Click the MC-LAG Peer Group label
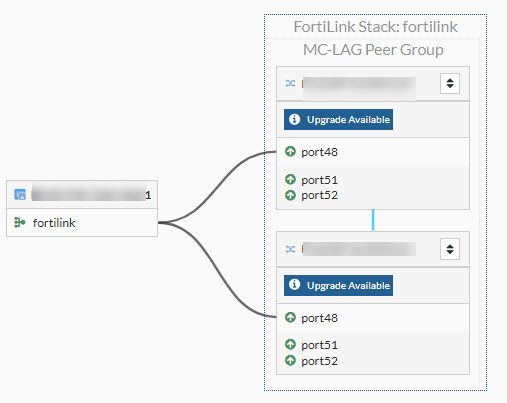Screen dimensions: 507x403 pyautogui.click(x=373, y=50)
